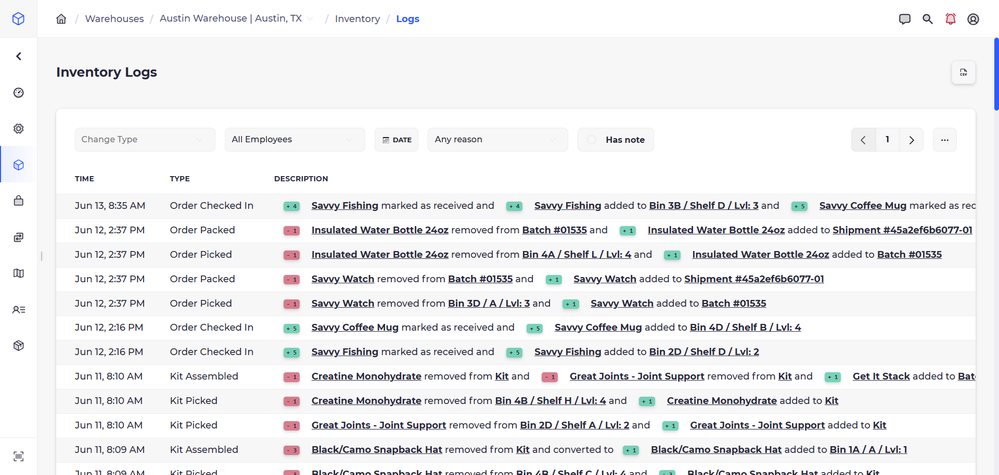The image size is (999, 475).
Task: Click the TYPE column header
Action: (x=180, y=179)
